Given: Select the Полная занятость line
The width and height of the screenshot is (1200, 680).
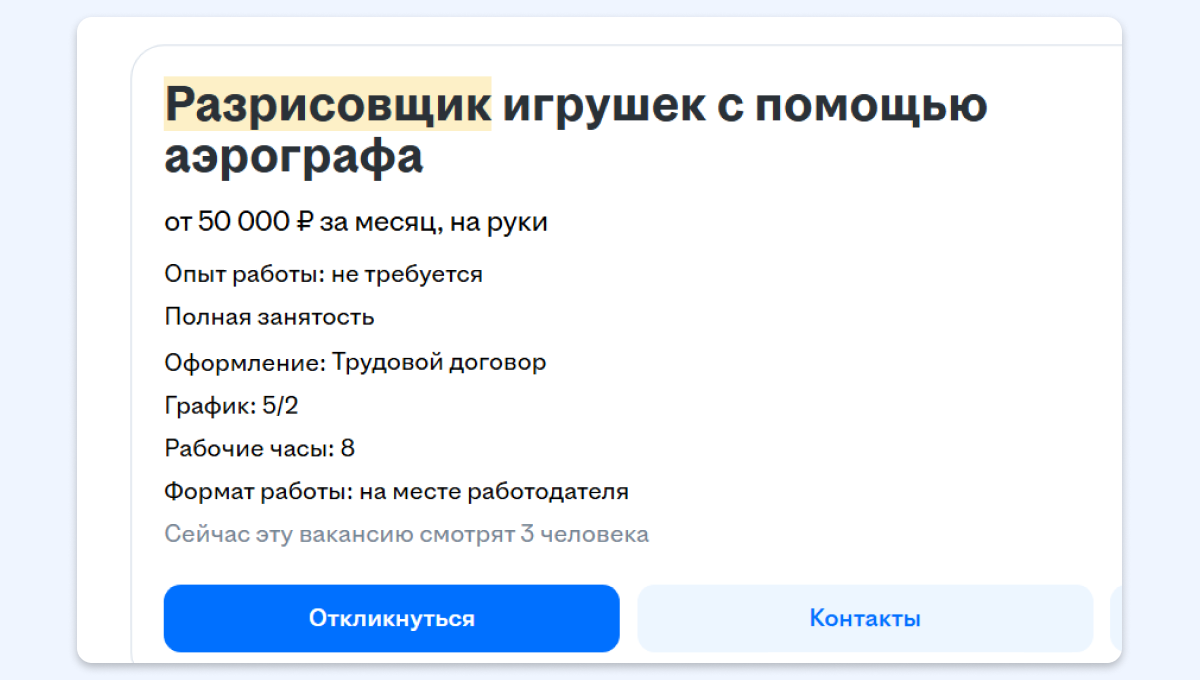Looking at the screenshot, I should (x=269, y=318).
